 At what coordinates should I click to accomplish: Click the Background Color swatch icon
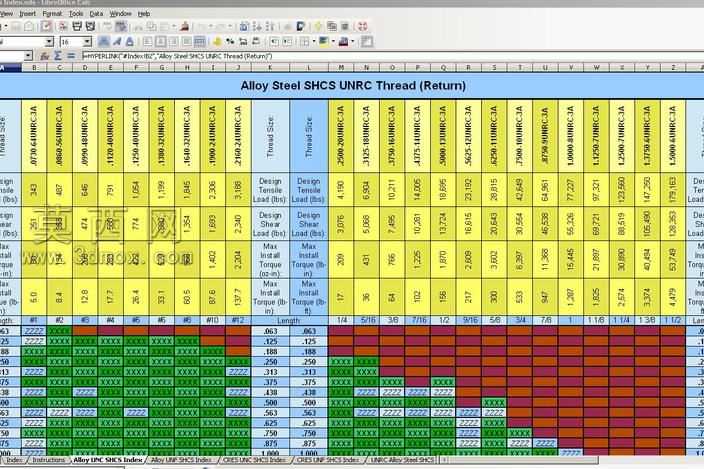coord(324,42)
